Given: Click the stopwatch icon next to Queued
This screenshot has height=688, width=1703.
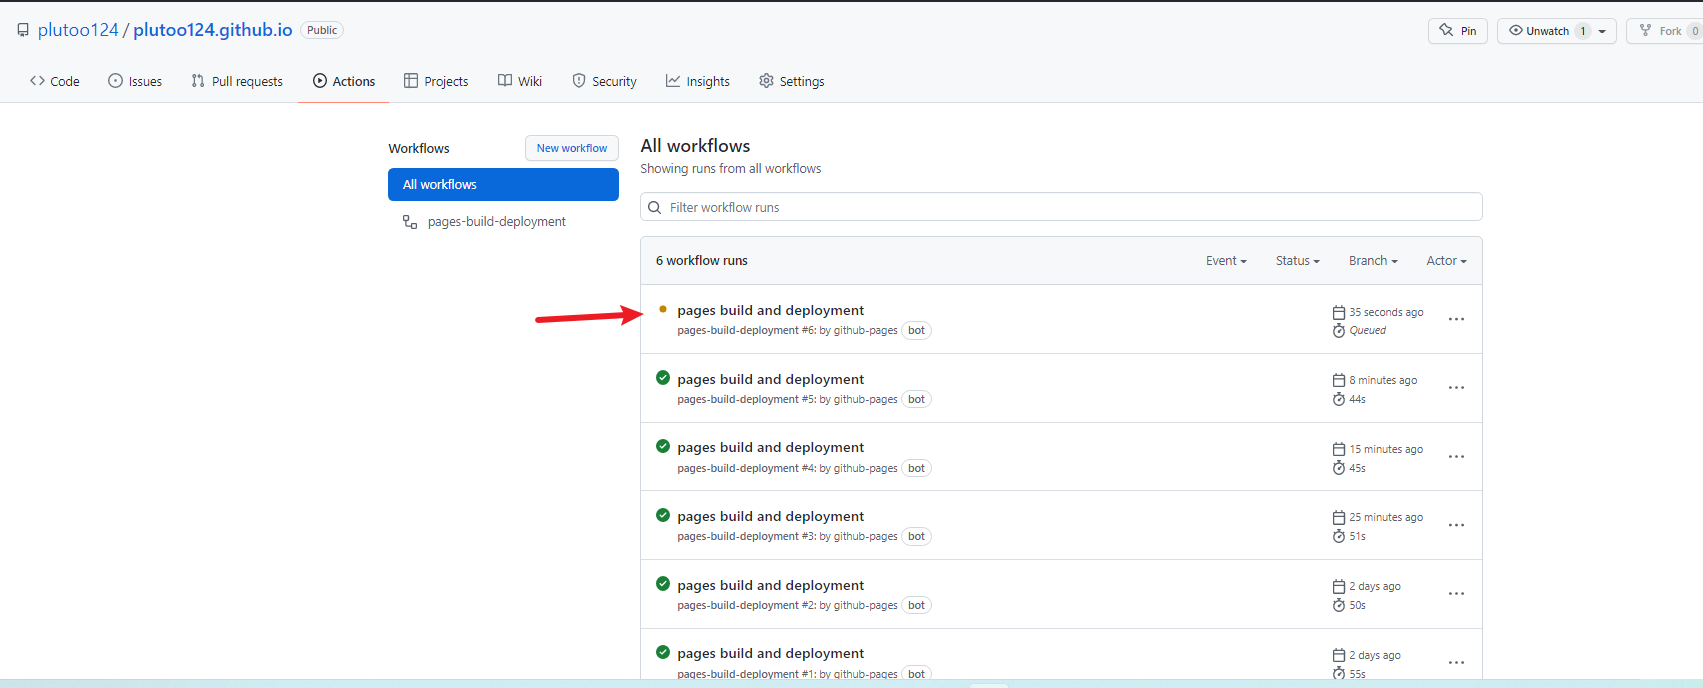Looking at the screenshot, I should click(x=1339, y=331).
